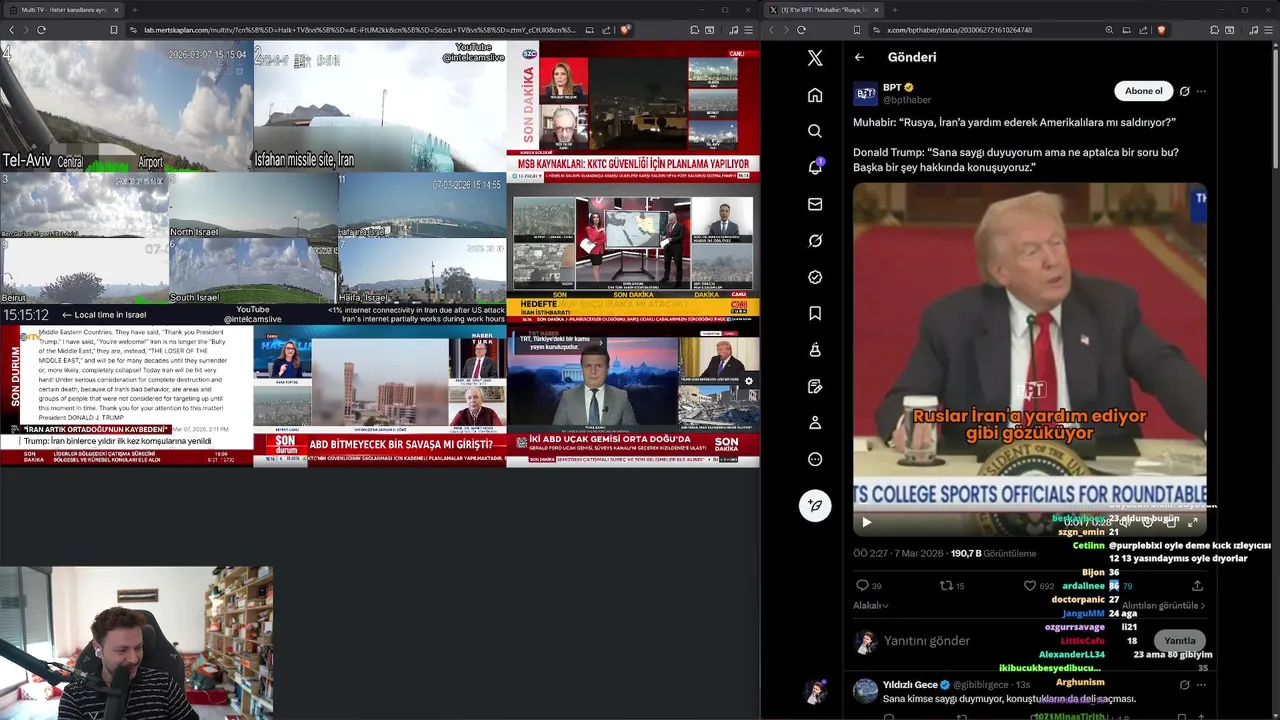Open Grok icon in X sidebar
1280x720 pixels.
tap(815, 240)
